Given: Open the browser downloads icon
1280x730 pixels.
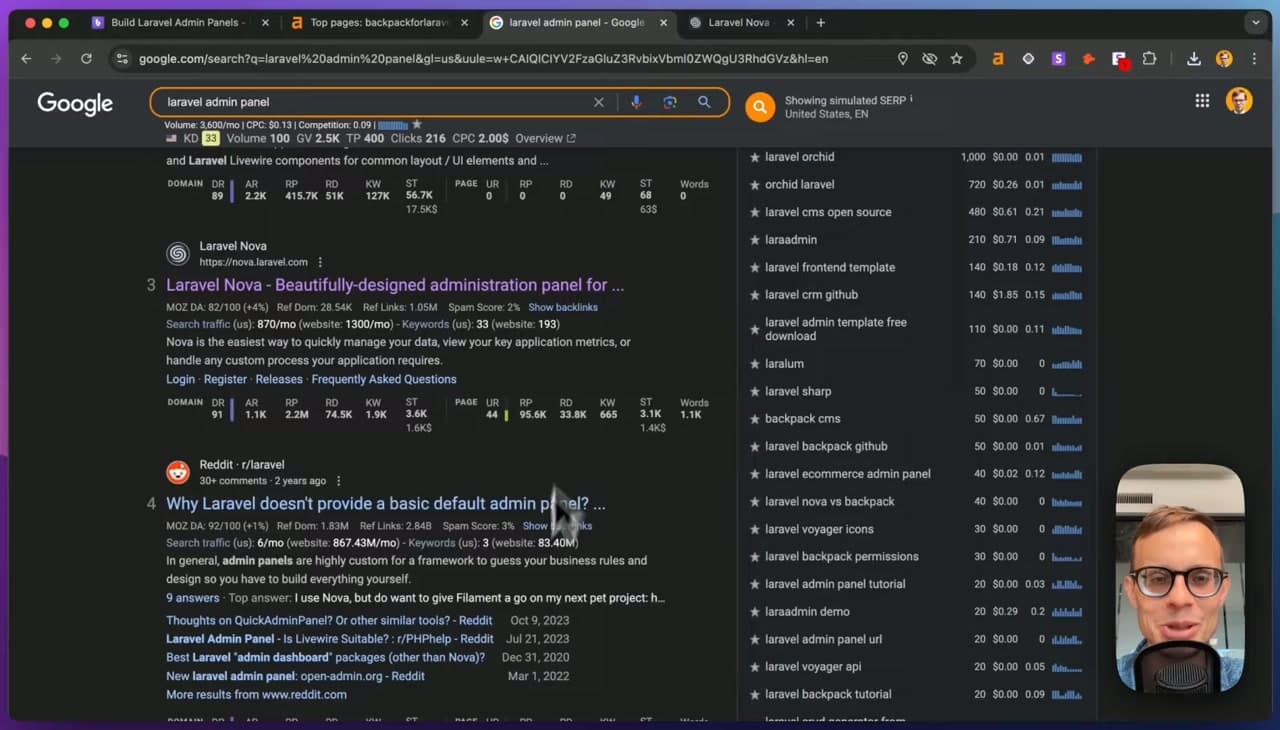Looking at the screenshot, I should click(1193, 59).
